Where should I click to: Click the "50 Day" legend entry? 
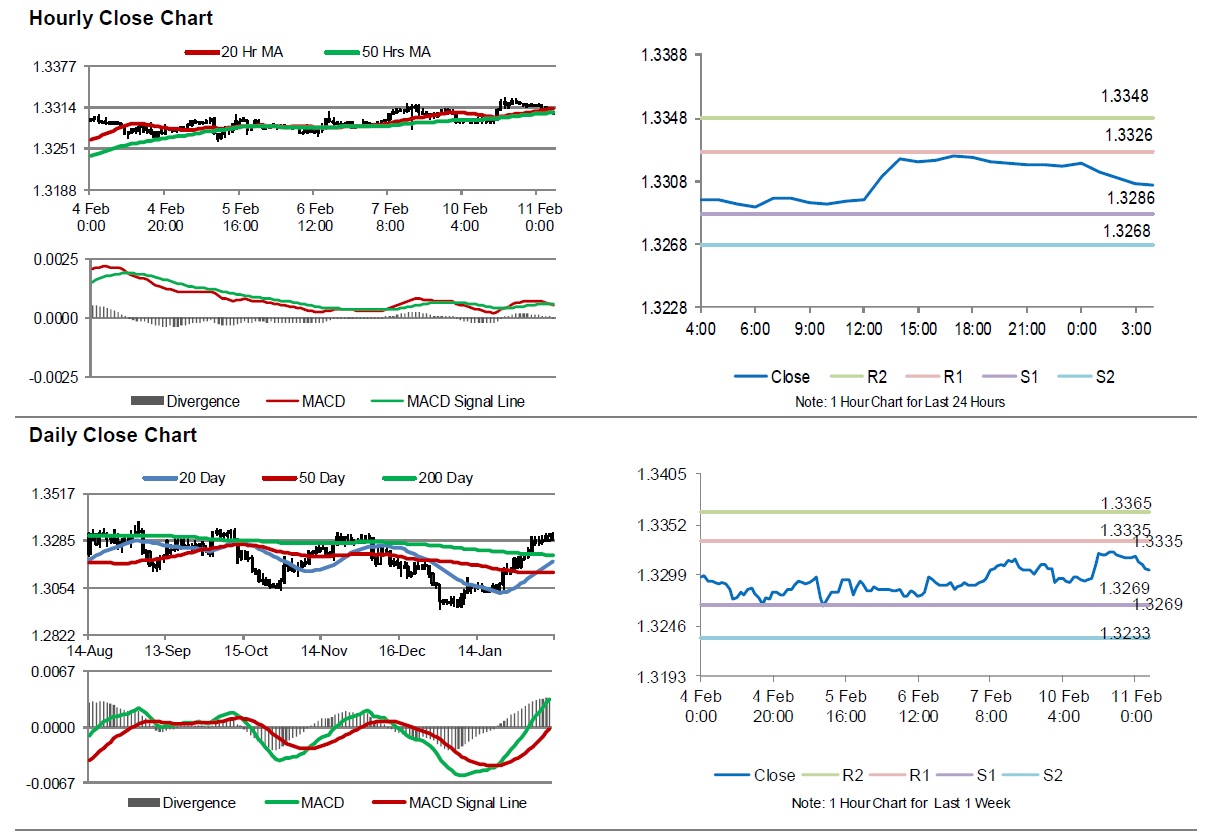pyautogui.click(x=303, y=478)
